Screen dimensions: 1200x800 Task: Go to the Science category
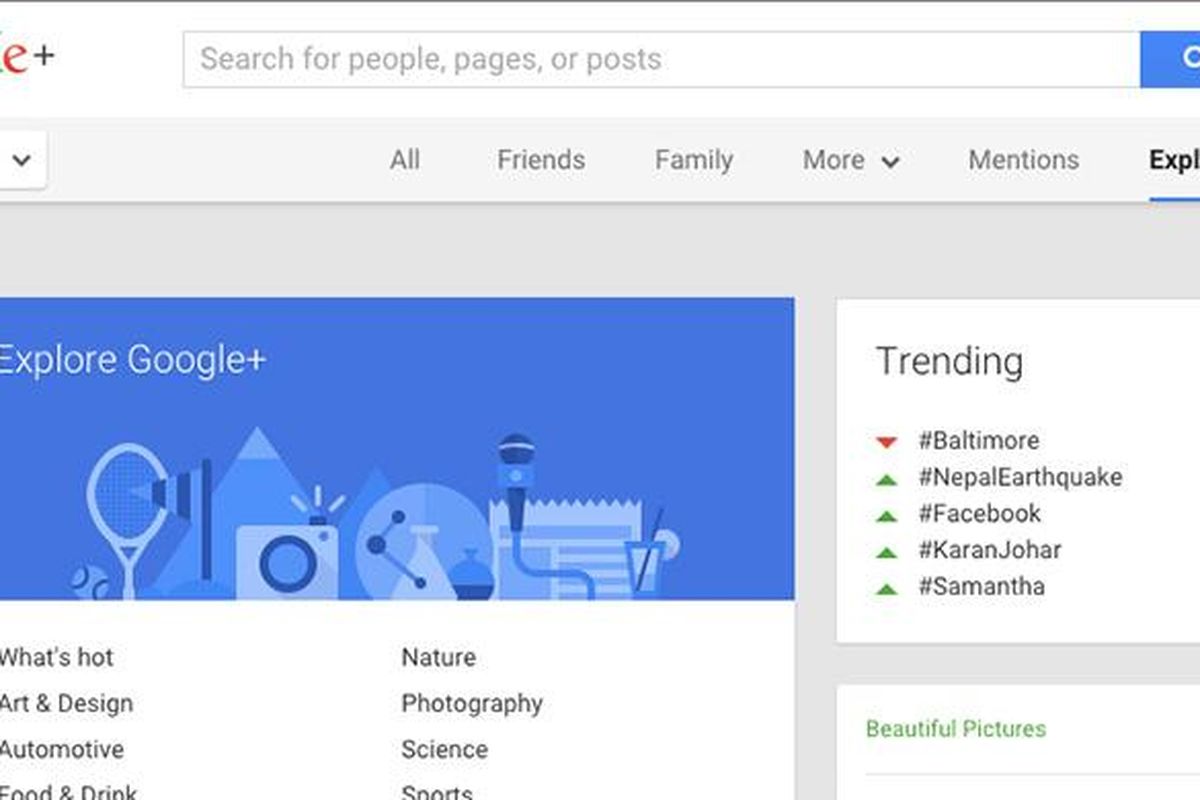pyautogui.click(x=445, y=750)
